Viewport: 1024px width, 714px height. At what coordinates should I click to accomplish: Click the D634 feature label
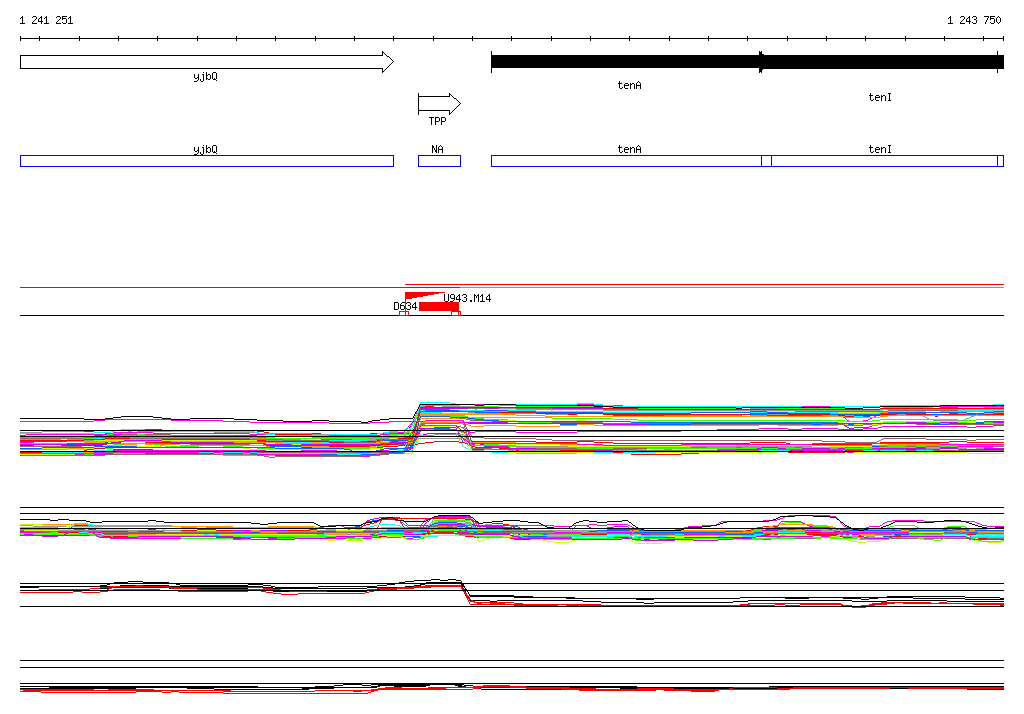(405, 306)
